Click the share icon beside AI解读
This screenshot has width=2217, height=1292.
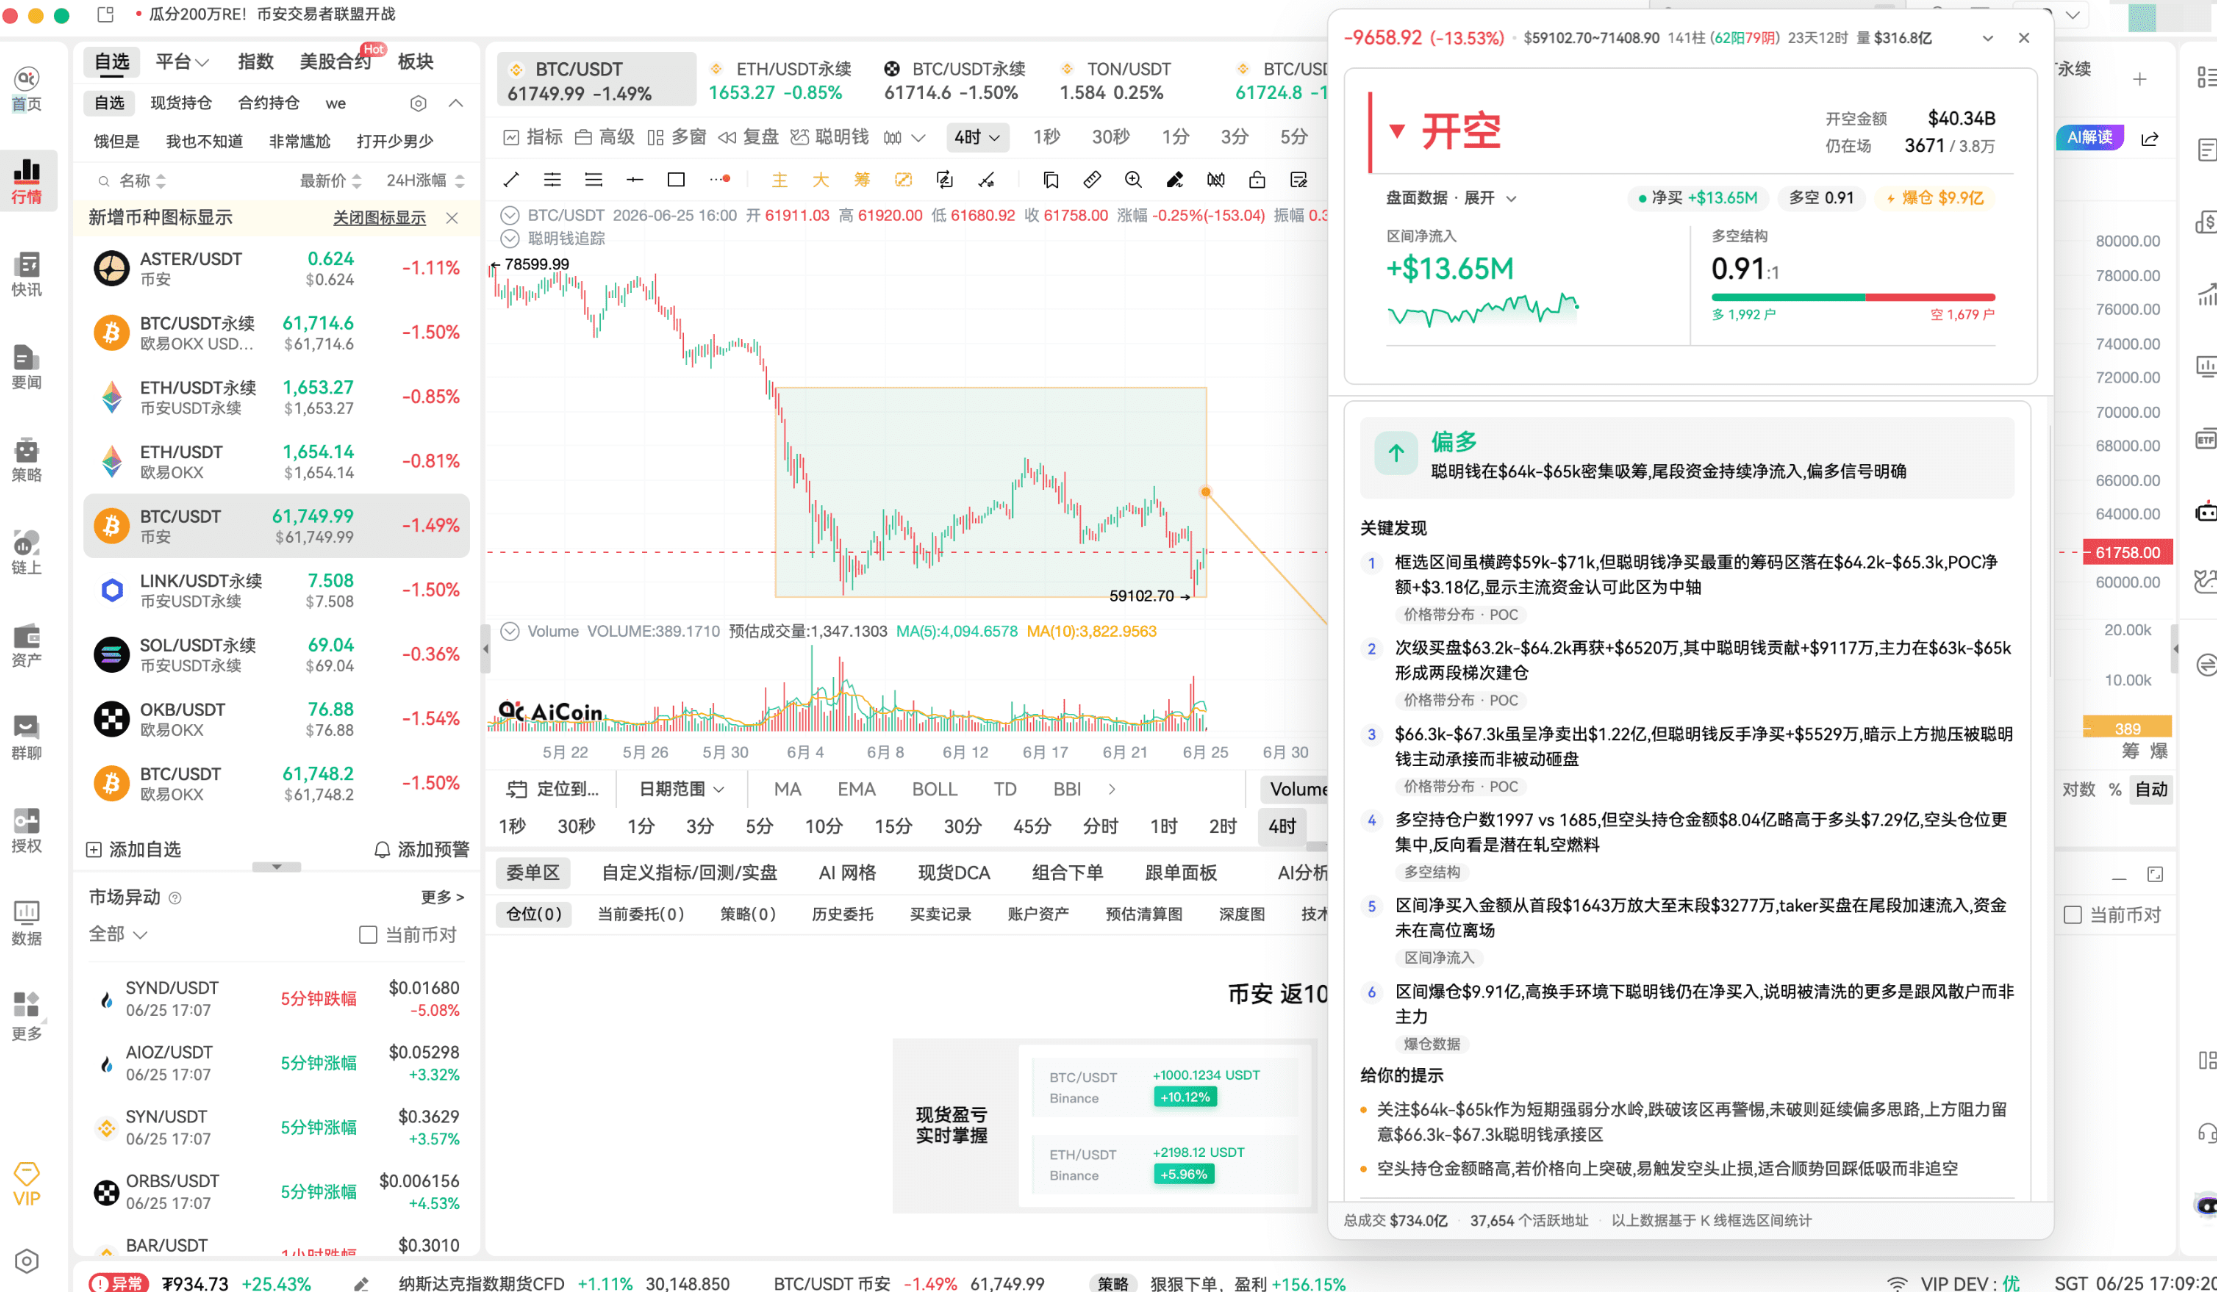pos(2150,138)
